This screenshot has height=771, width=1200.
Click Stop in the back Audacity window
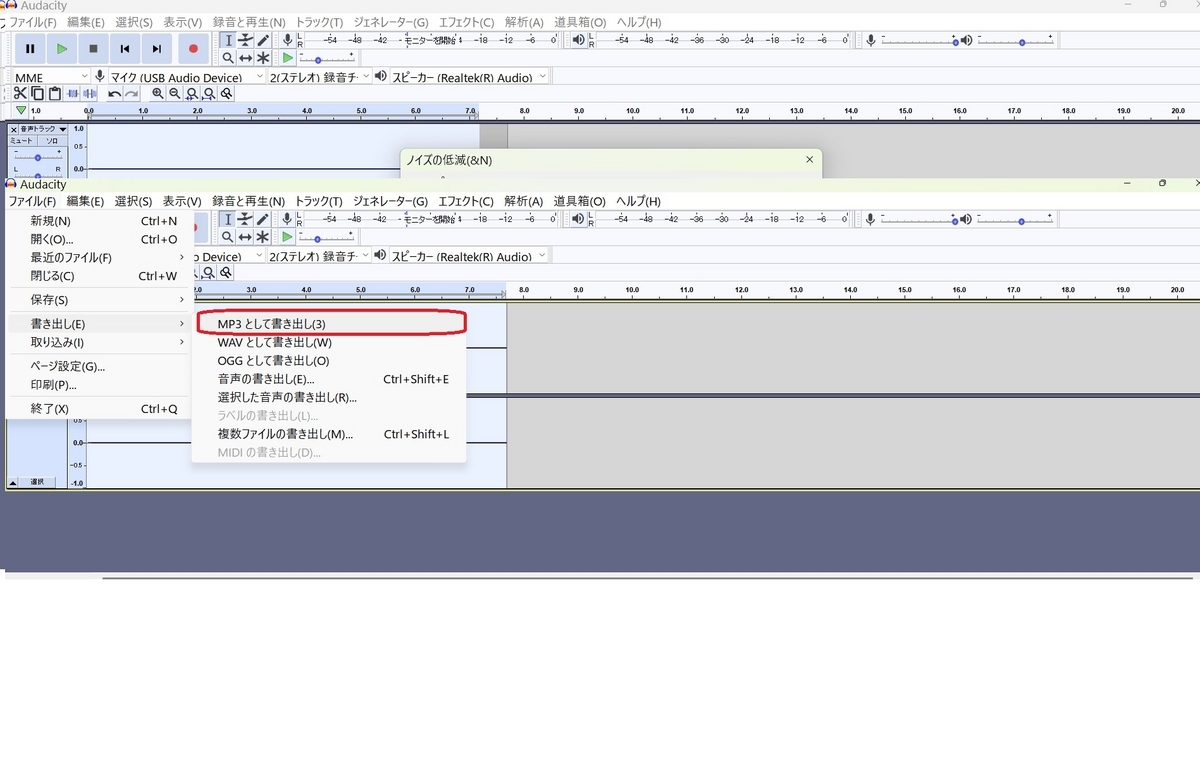click(93, 48)
